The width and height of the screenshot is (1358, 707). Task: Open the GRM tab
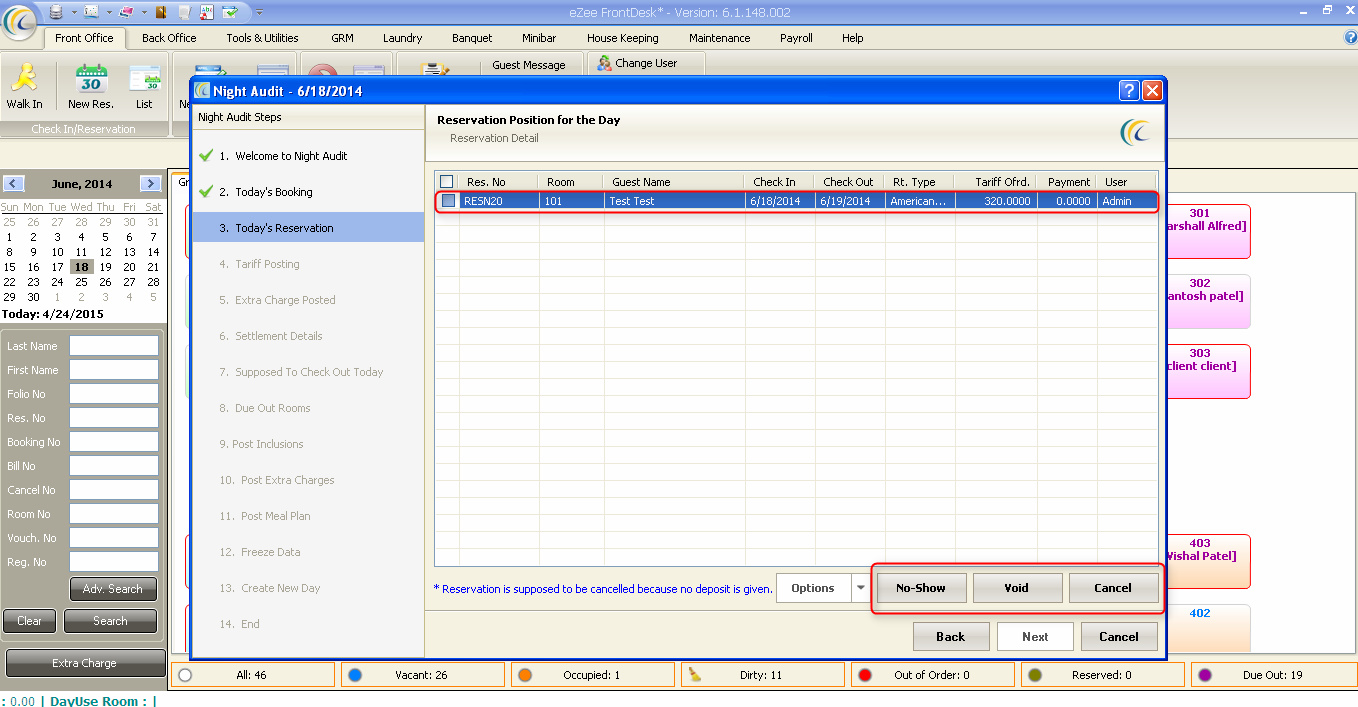click(x=342, y=38)
